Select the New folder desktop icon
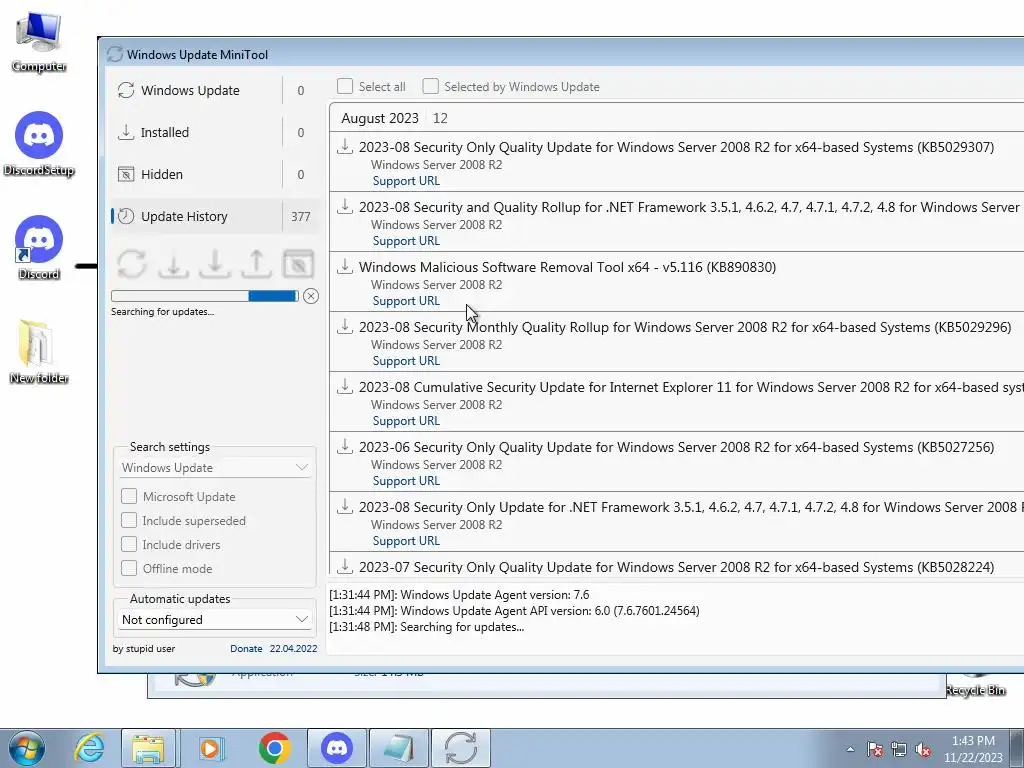1024x768 pixels. point(39,352)
